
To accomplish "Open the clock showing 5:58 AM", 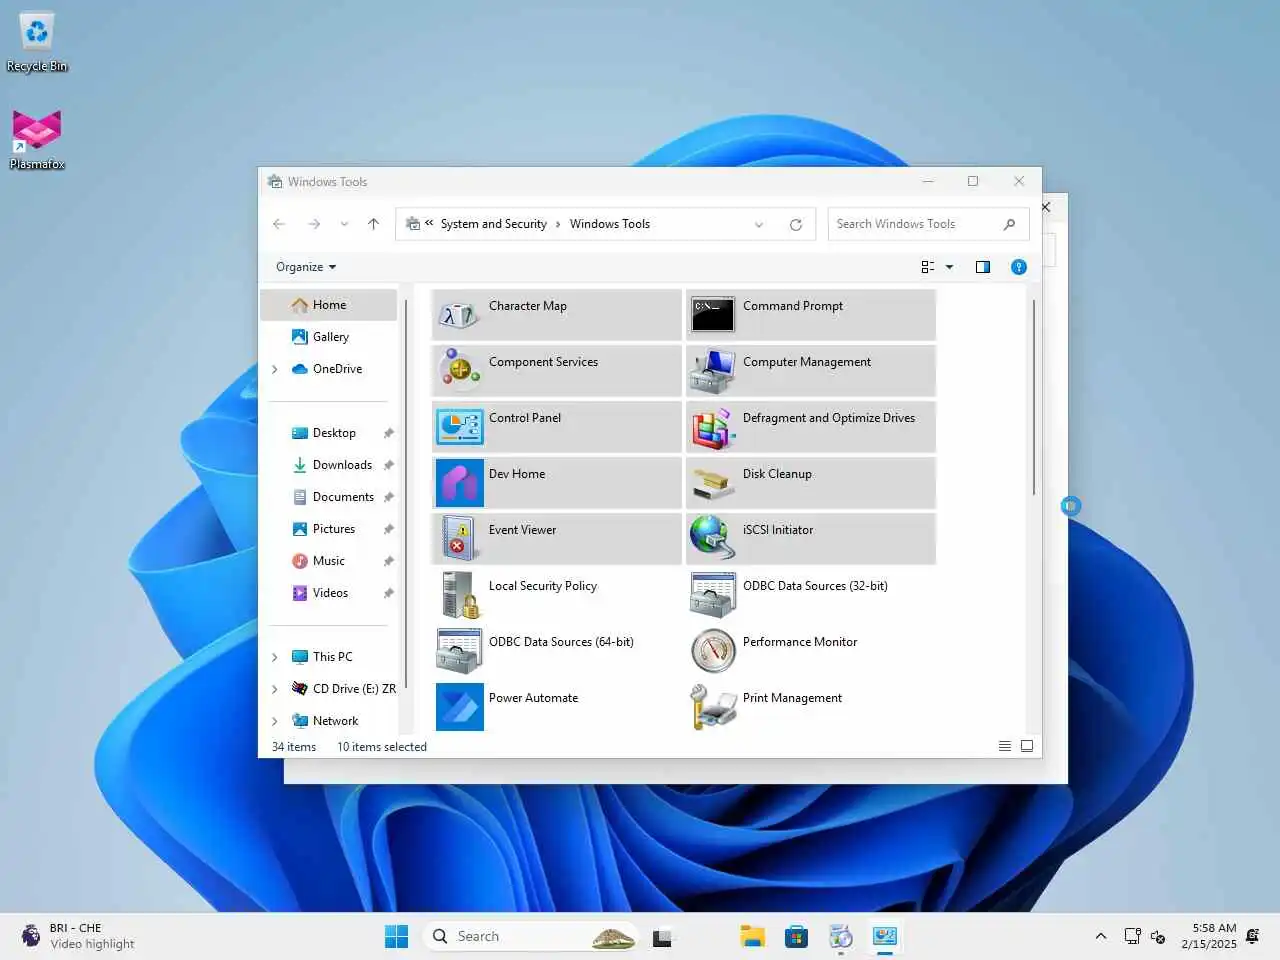I will click(1209, 936).
